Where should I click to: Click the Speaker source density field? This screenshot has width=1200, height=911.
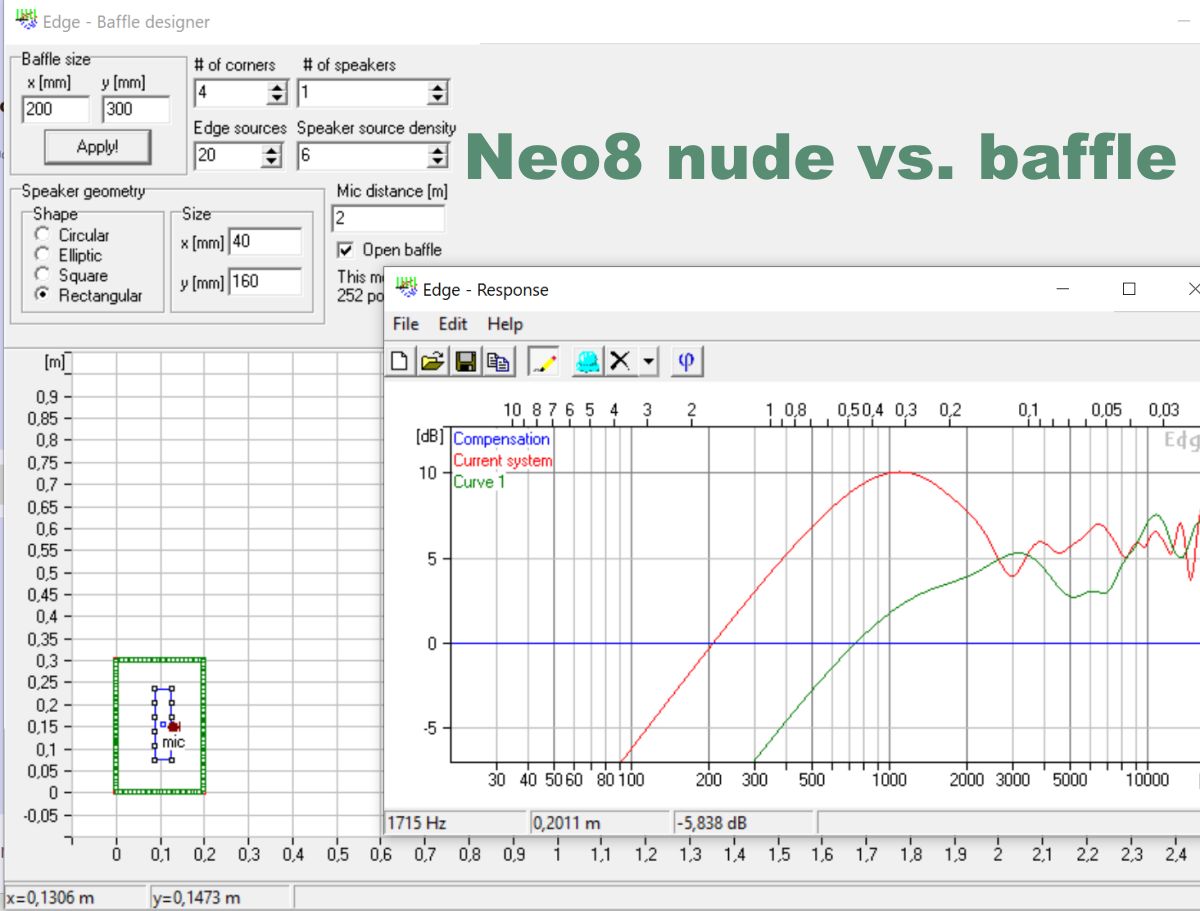pos(361,155)
